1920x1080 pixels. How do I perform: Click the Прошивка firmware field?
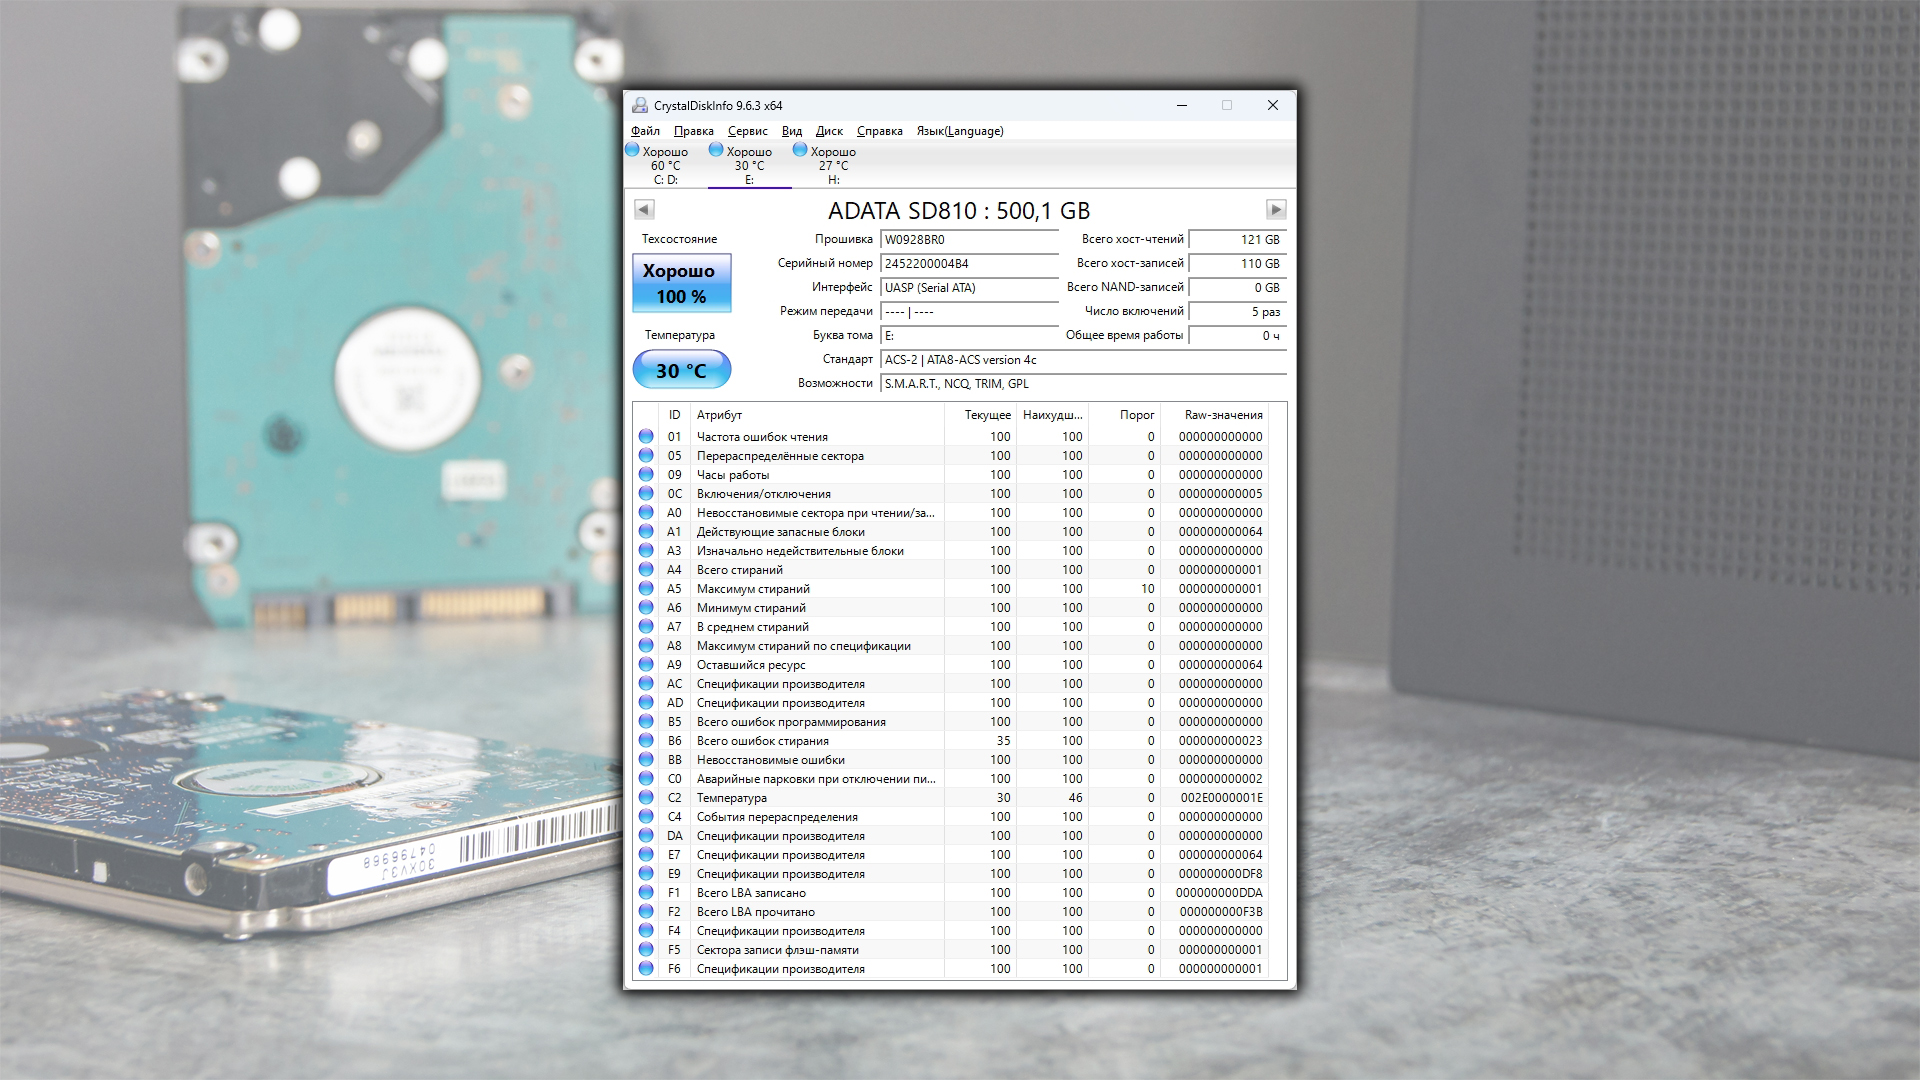968,240
